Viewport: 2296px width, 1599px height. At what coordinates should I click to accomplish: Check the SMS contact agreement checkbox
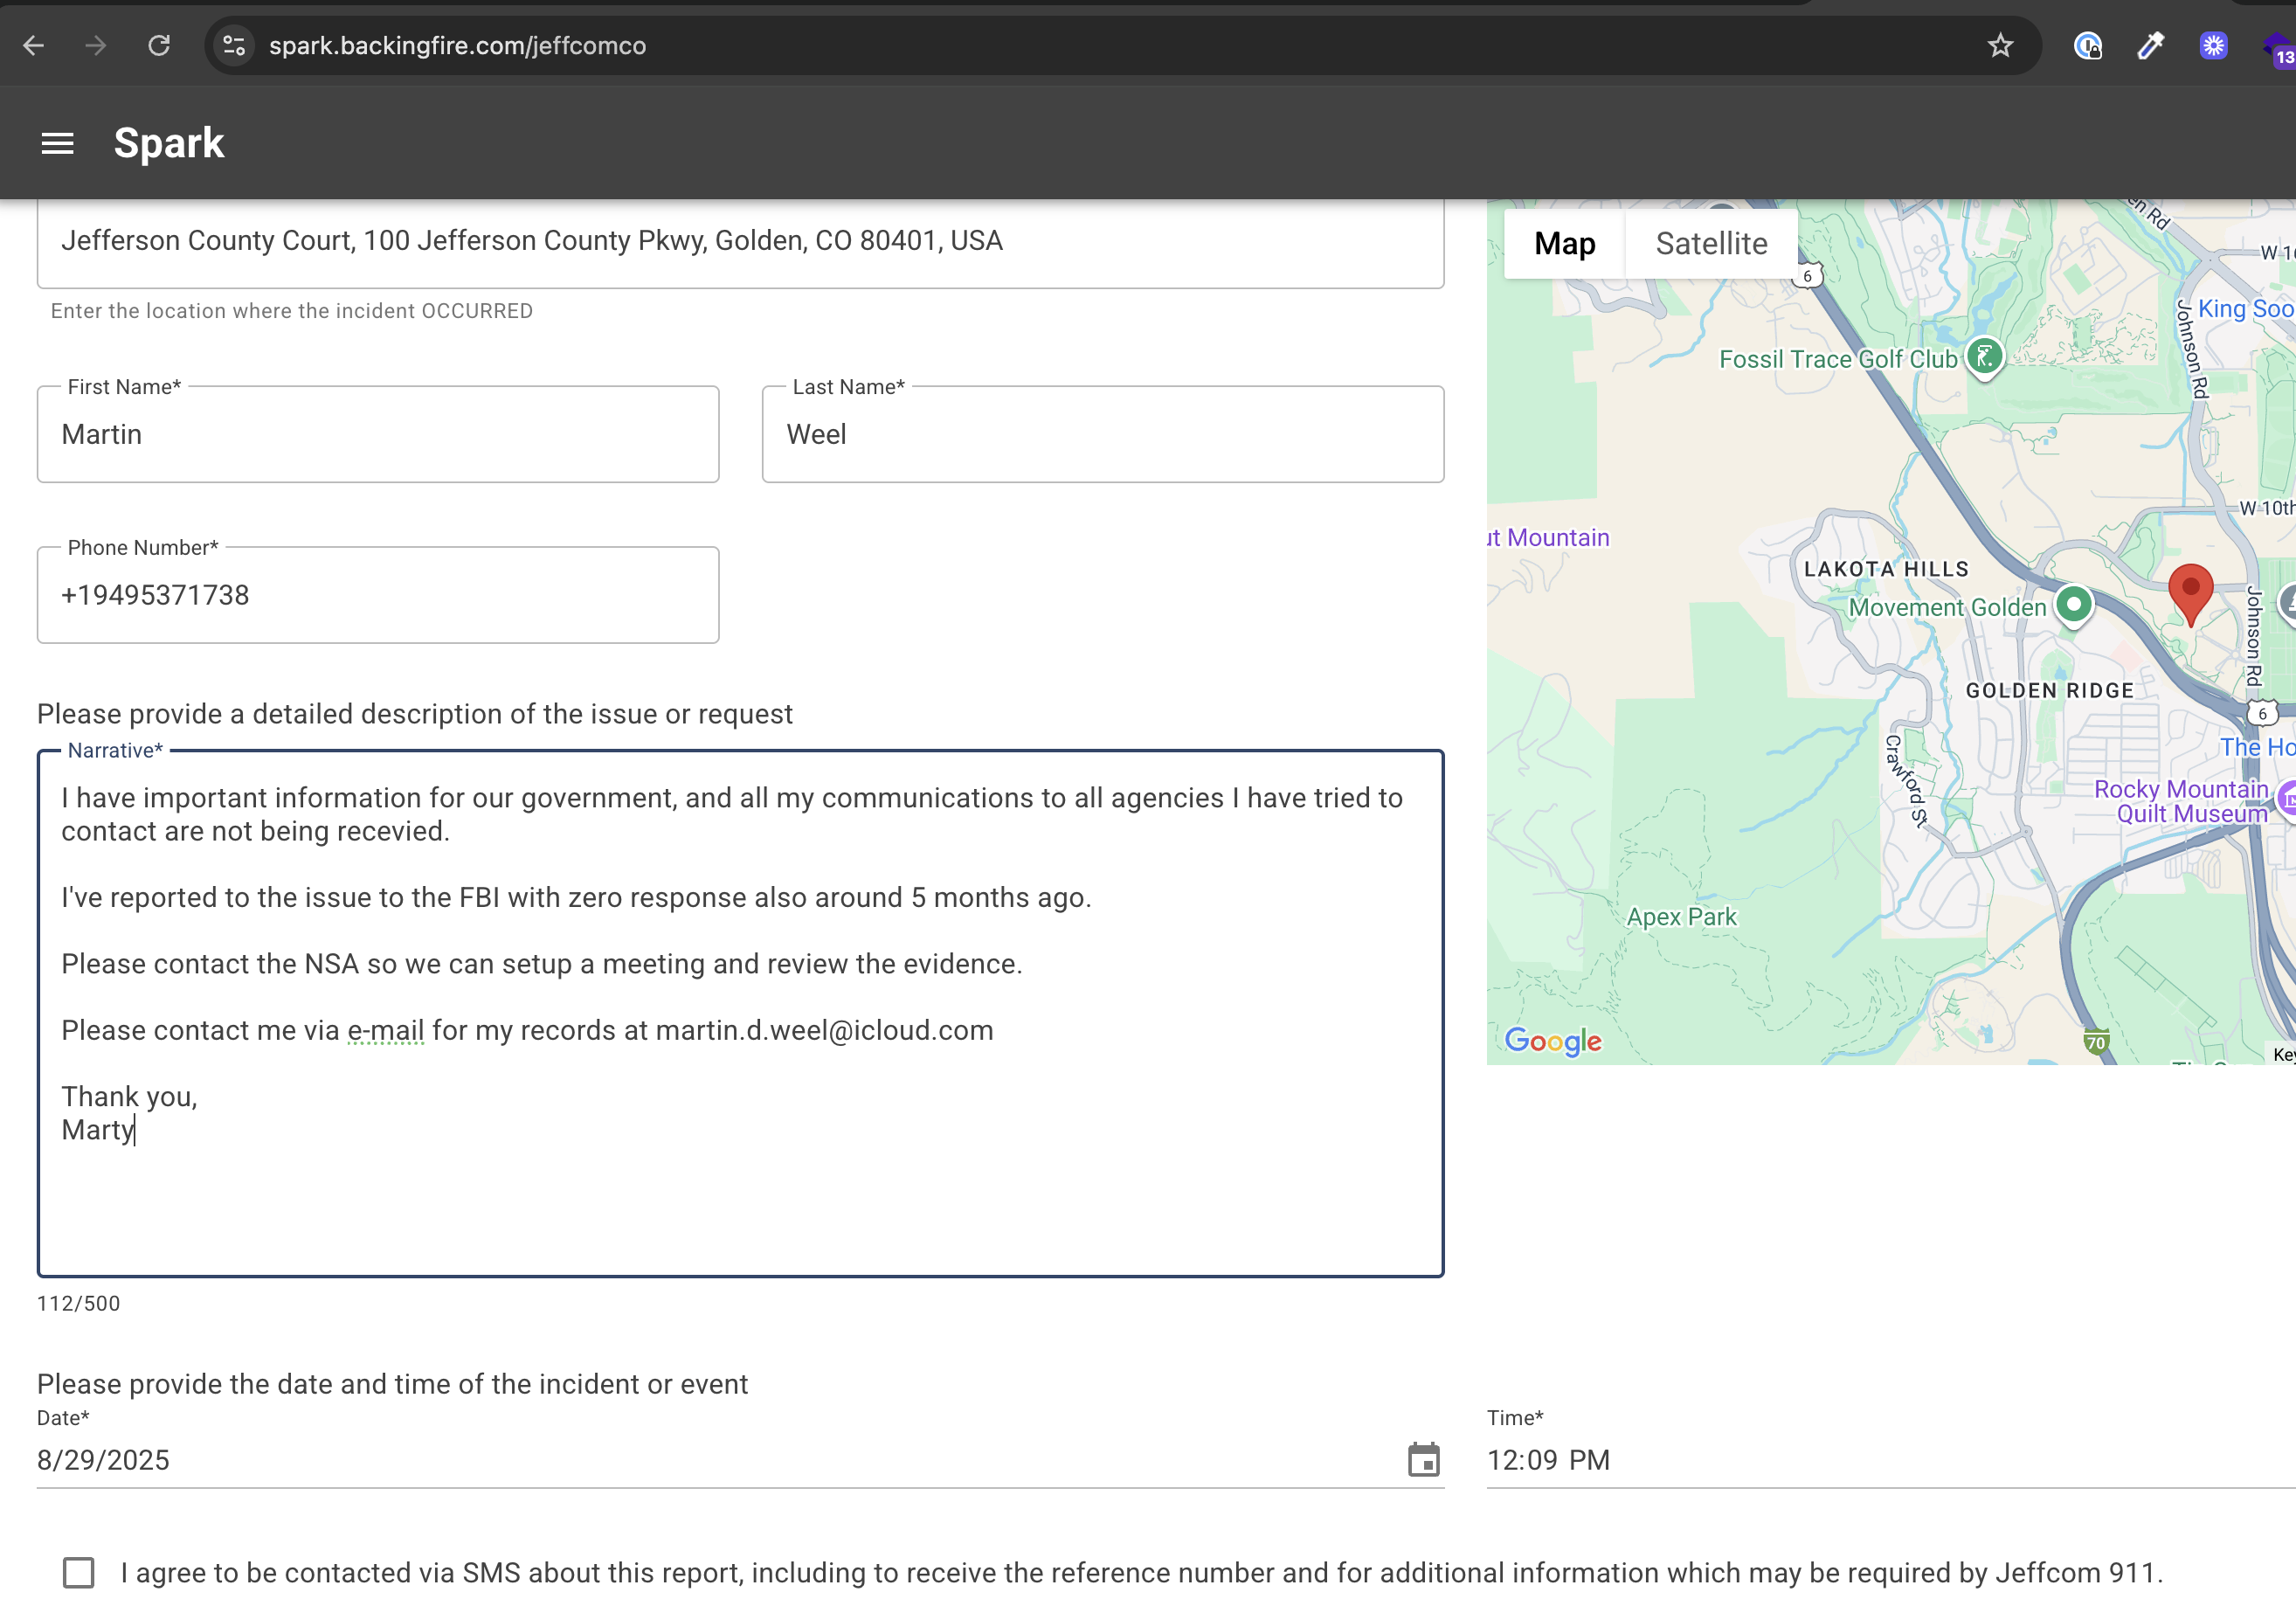(x=79, y=1572)
